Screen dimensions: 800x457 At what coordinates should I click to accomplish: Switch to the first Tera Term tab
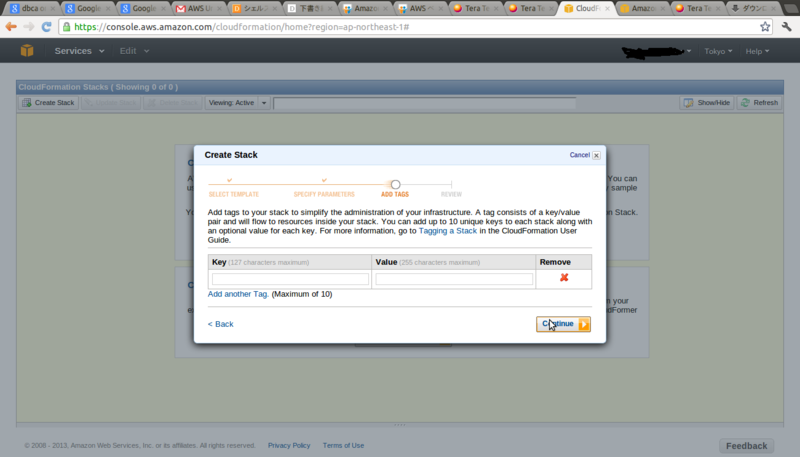click(x=477, y=8)
